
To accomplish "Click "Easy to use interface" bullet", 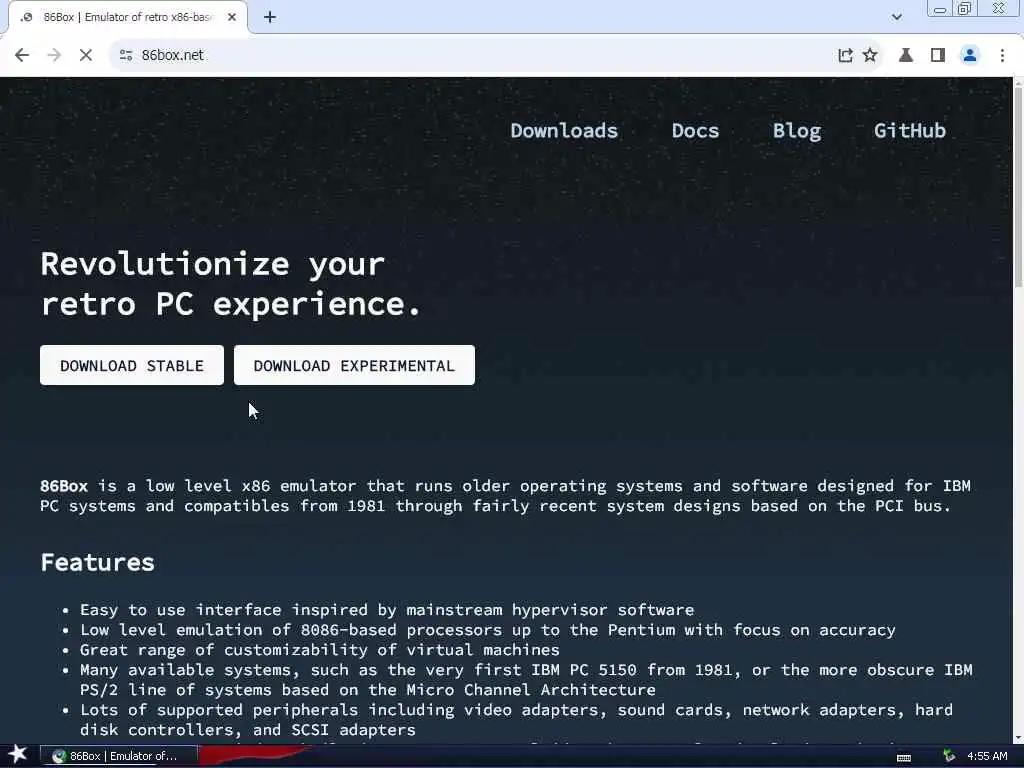I will 387,610.
